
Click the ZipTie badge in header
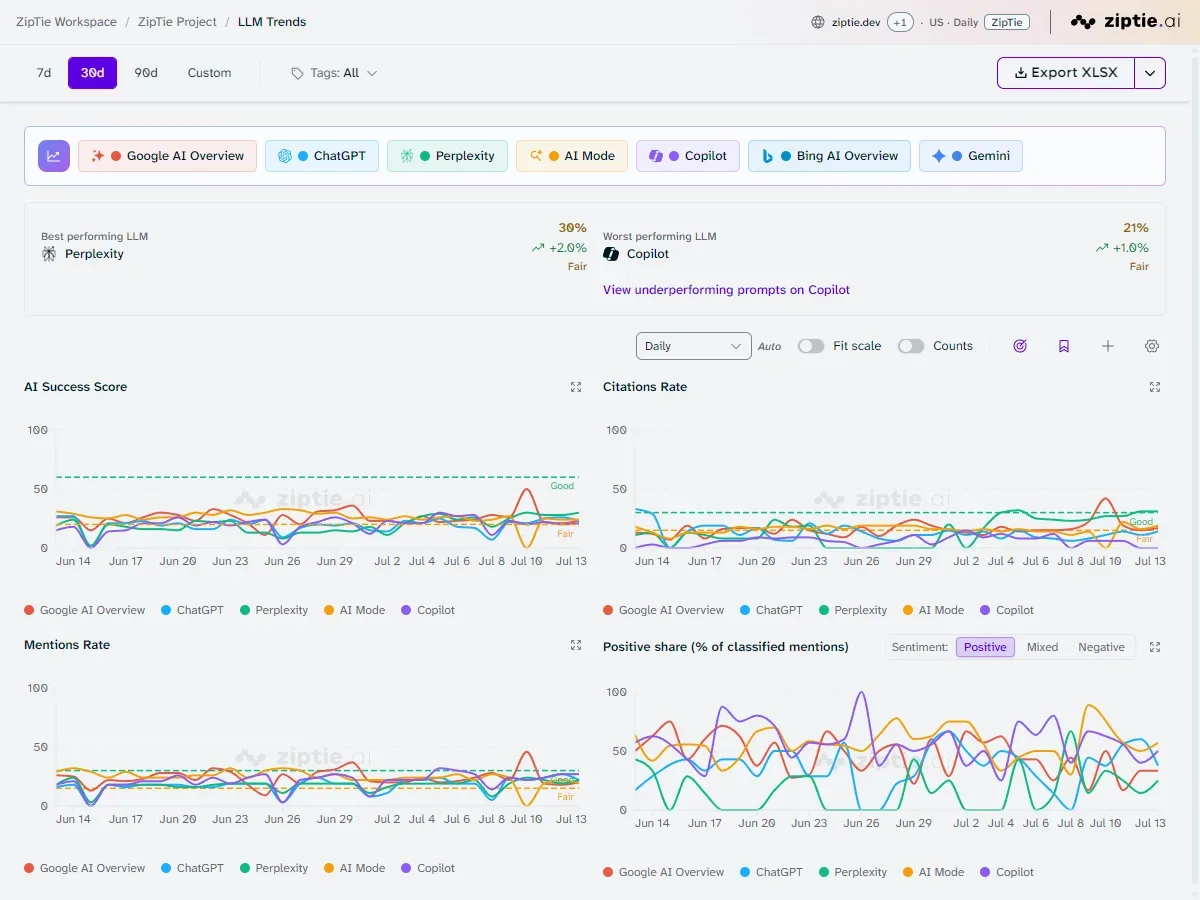pos(1007,22)
